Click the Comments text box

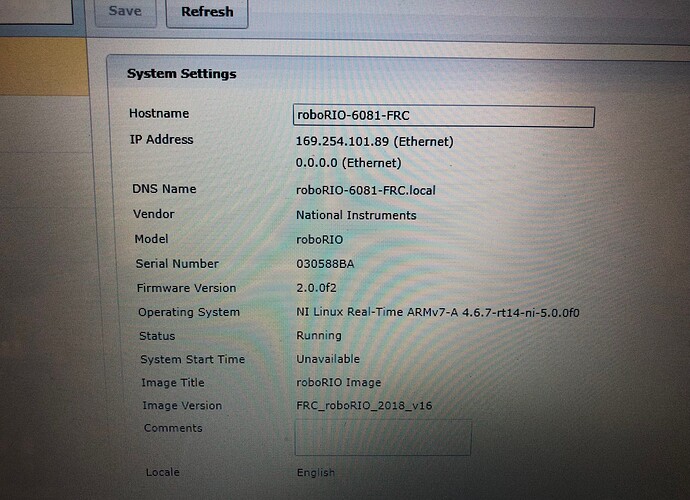(x=383, y=437)
